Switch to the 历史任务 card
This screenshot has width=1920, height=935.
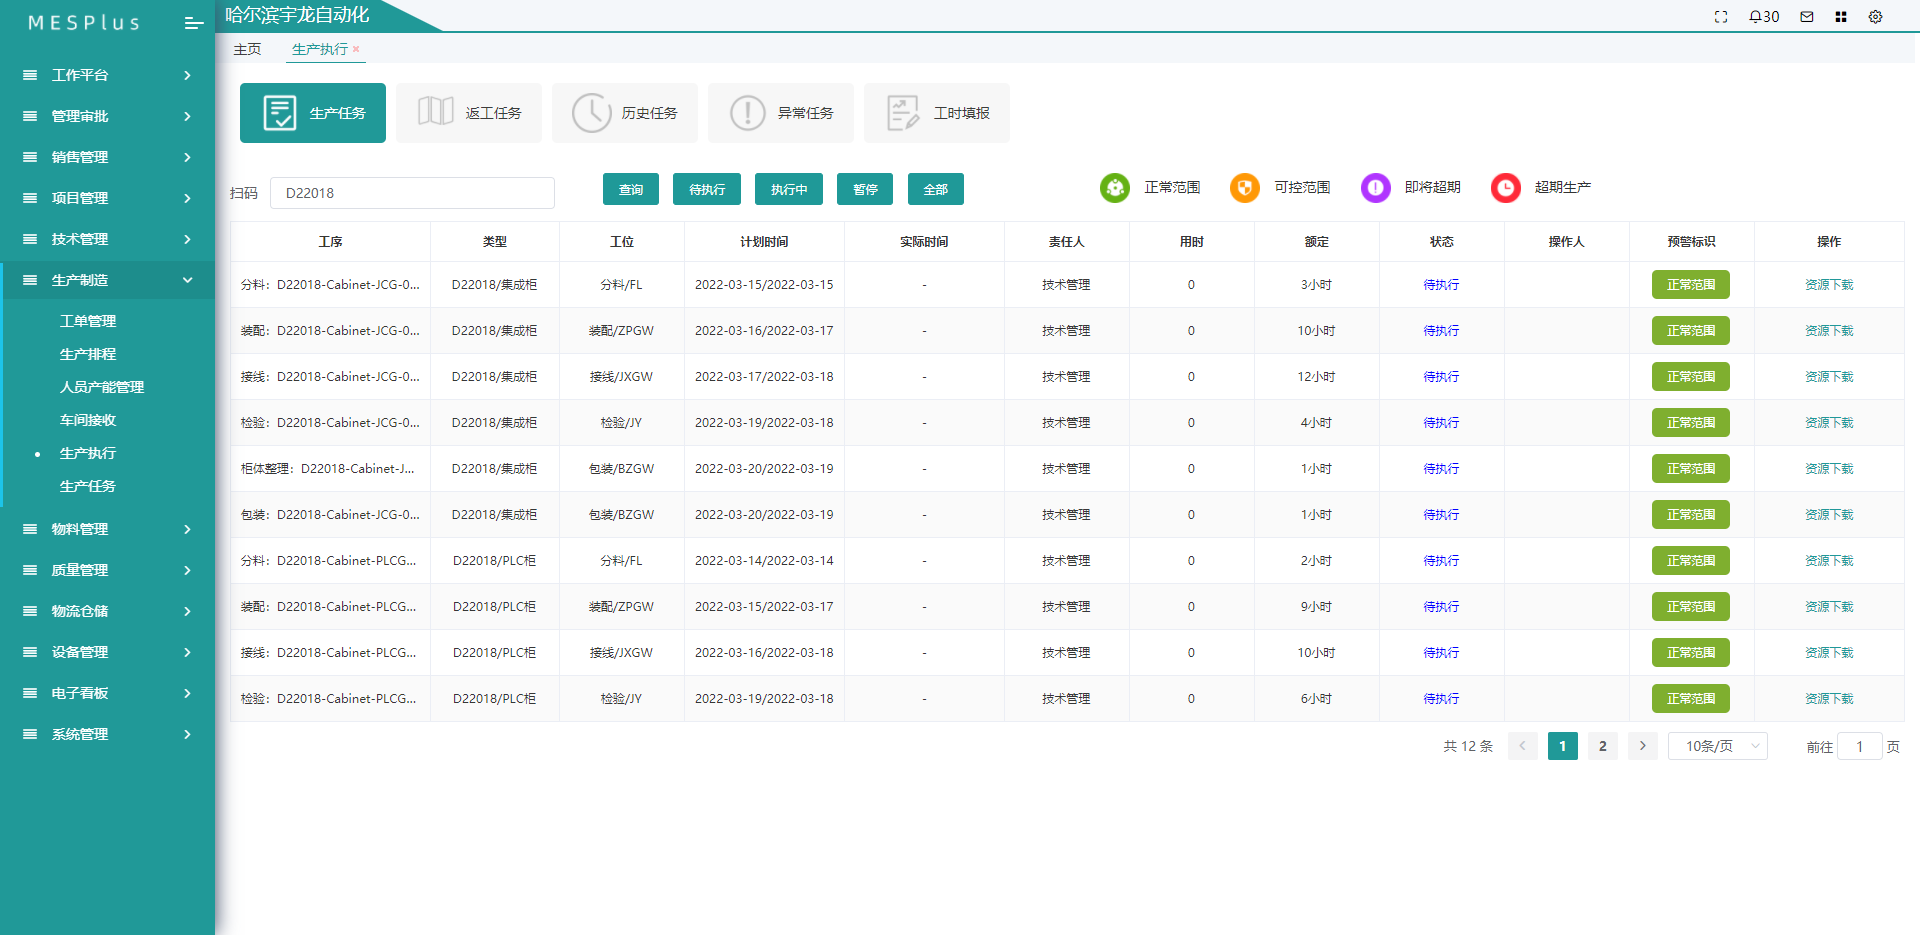point(625,113)
